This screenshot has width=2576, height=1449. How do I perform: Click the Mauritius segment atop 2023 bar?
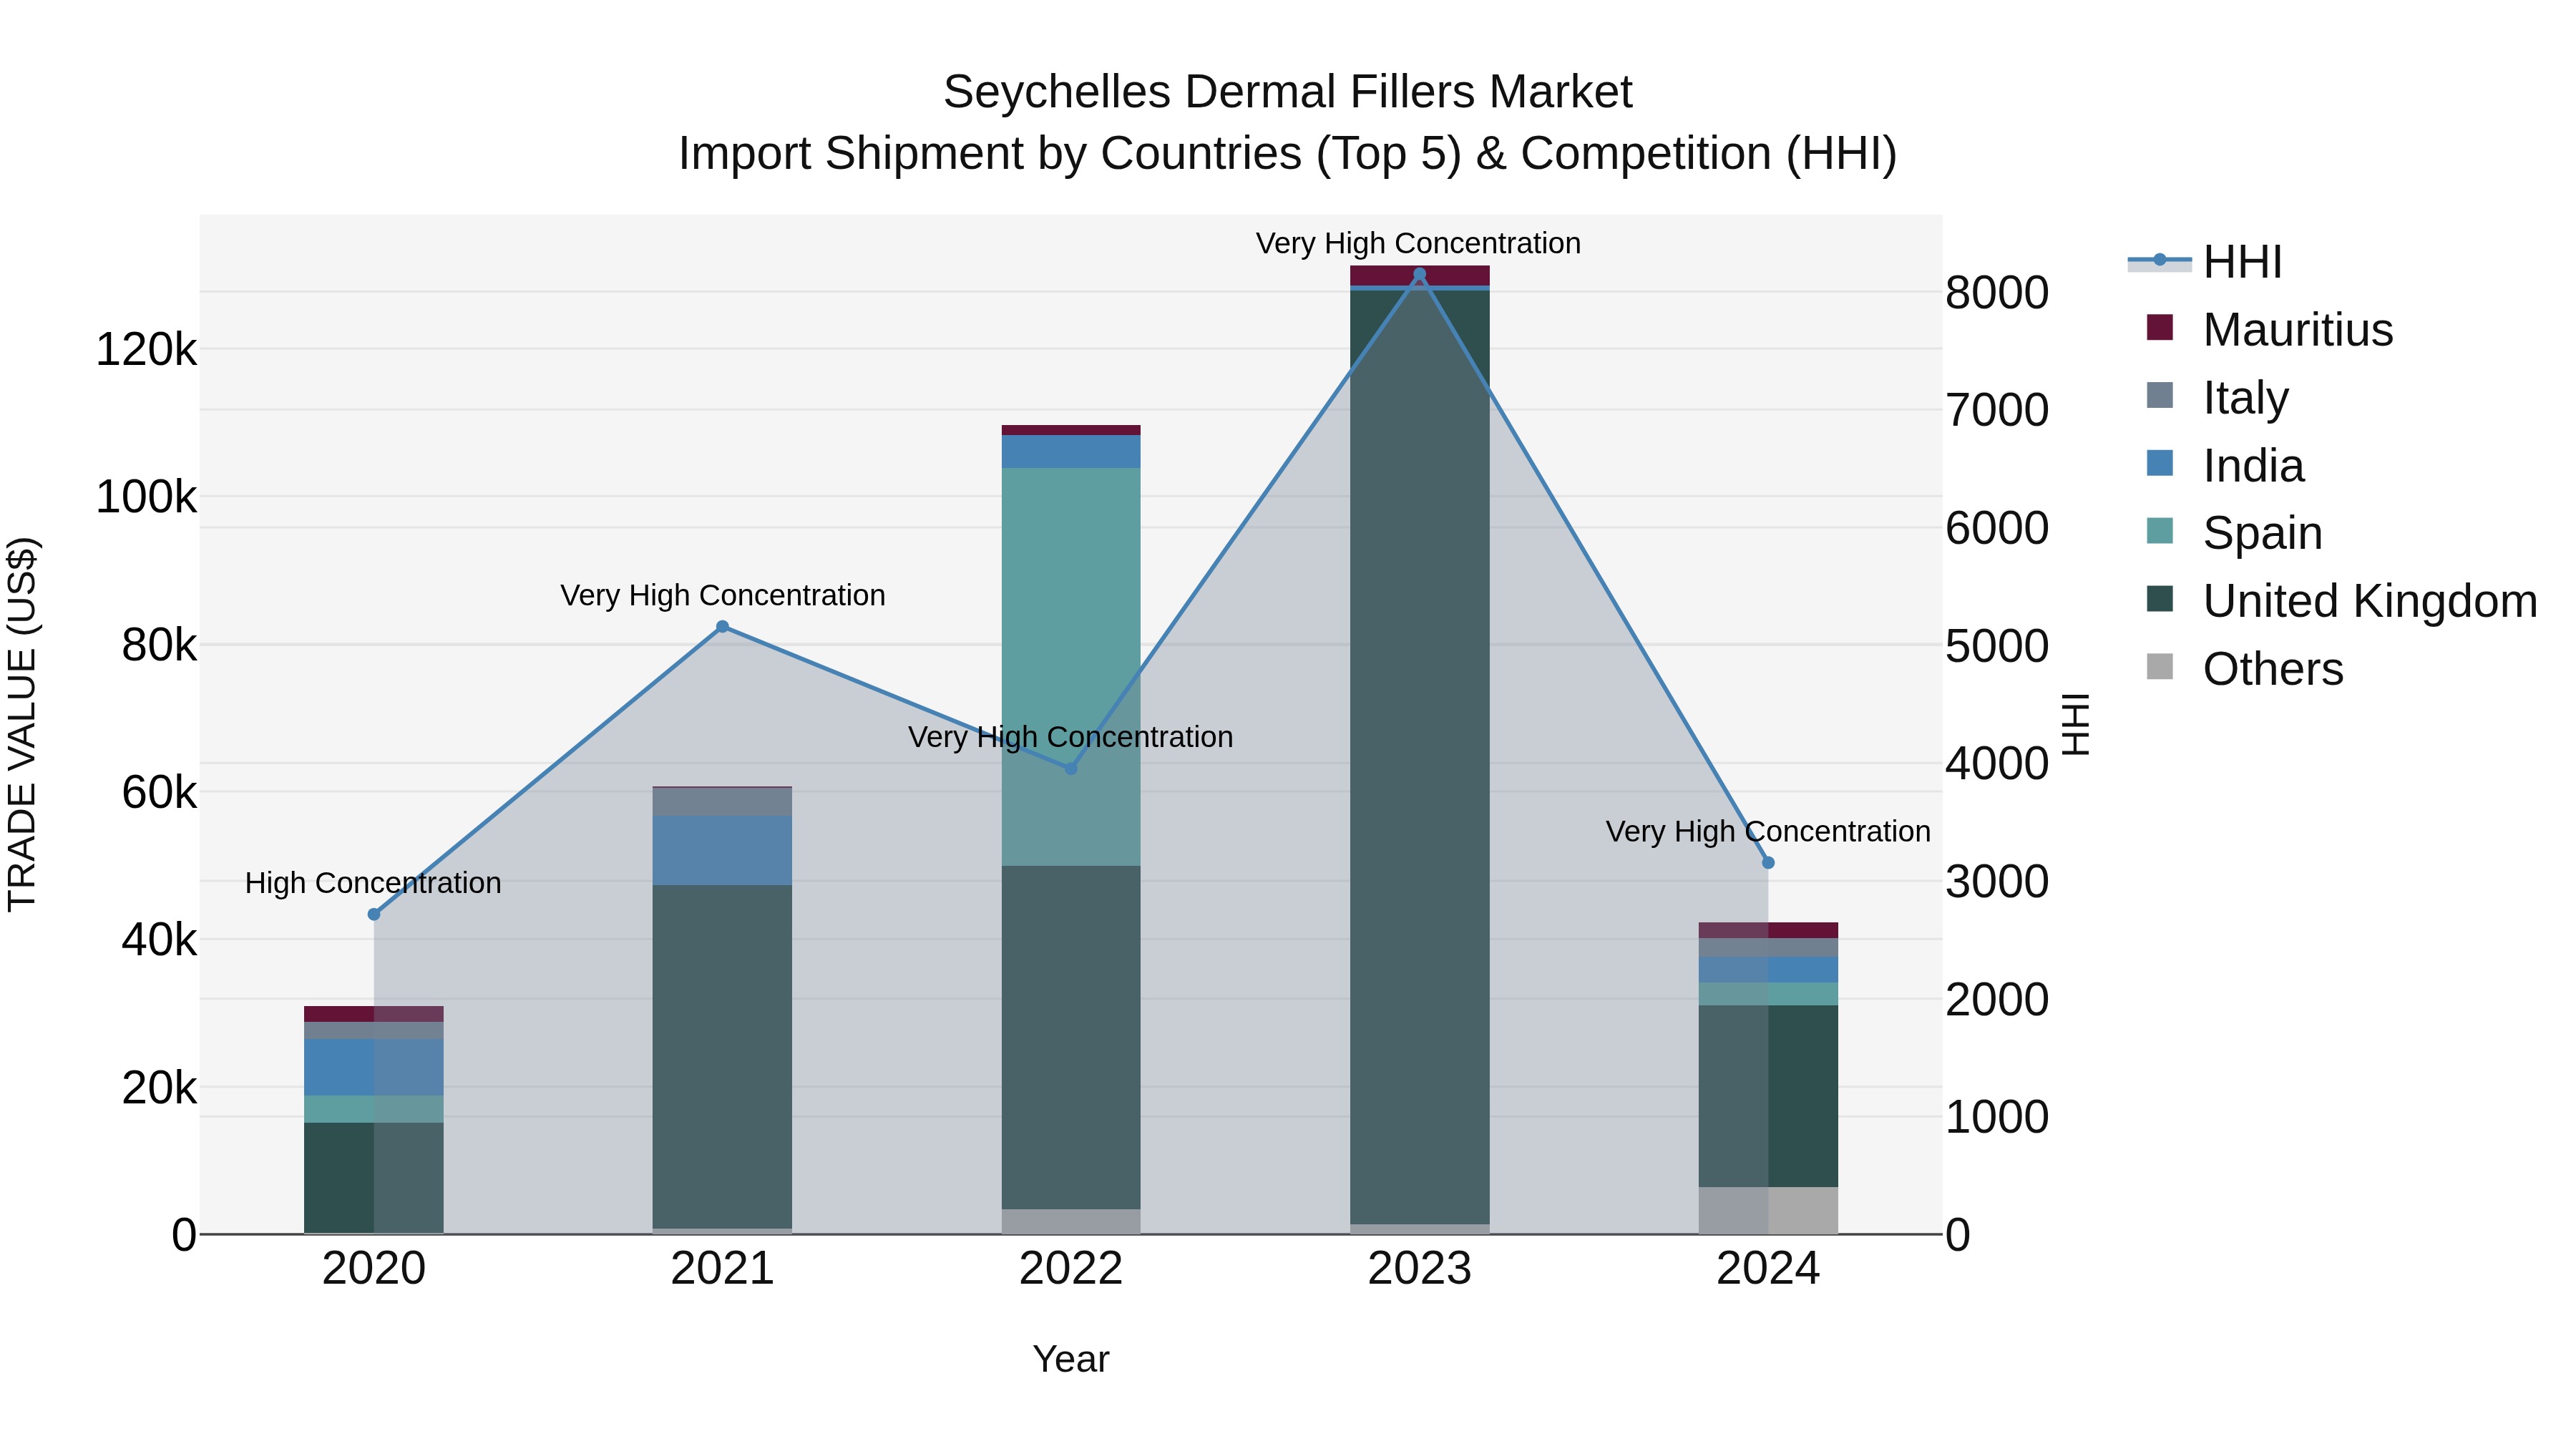coord(1420,275)
